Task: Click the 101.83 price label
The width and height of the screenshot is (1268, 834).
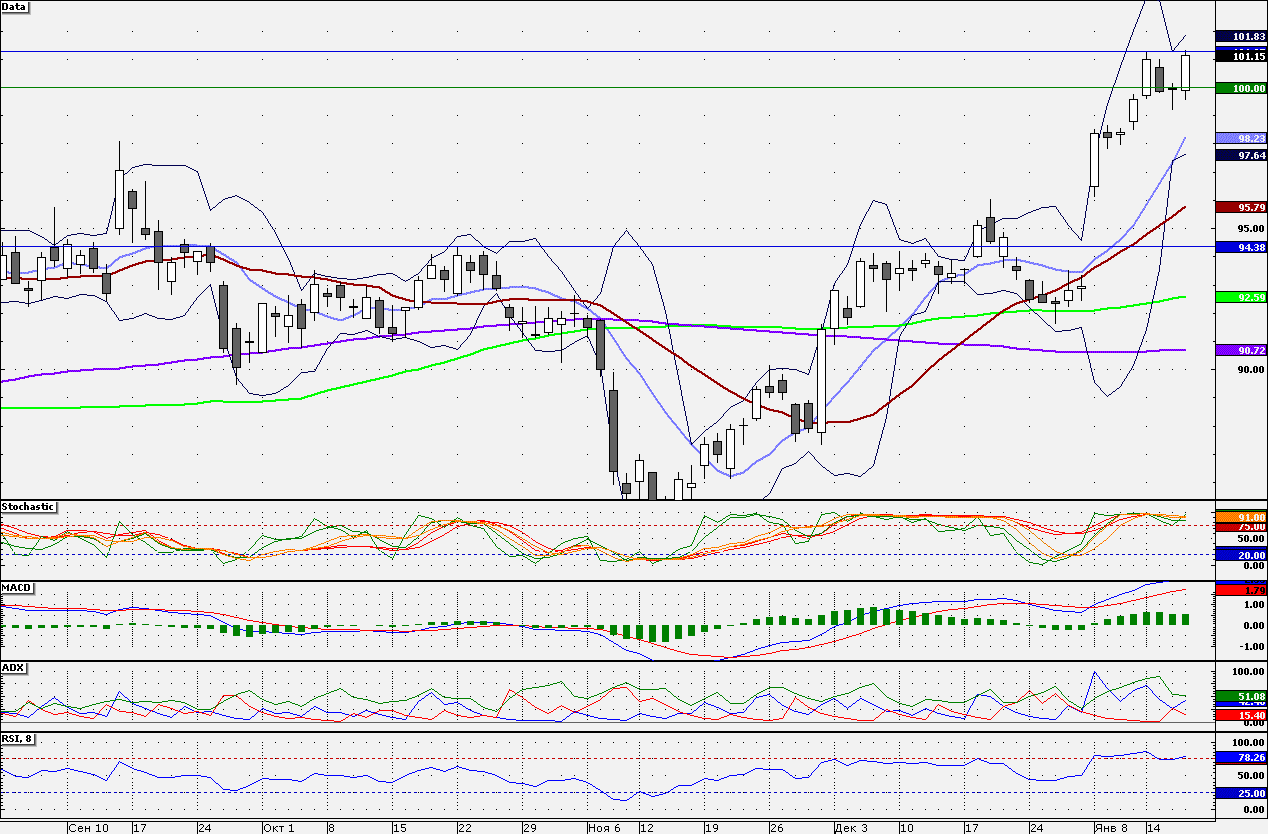Action: click(1240, 36)
